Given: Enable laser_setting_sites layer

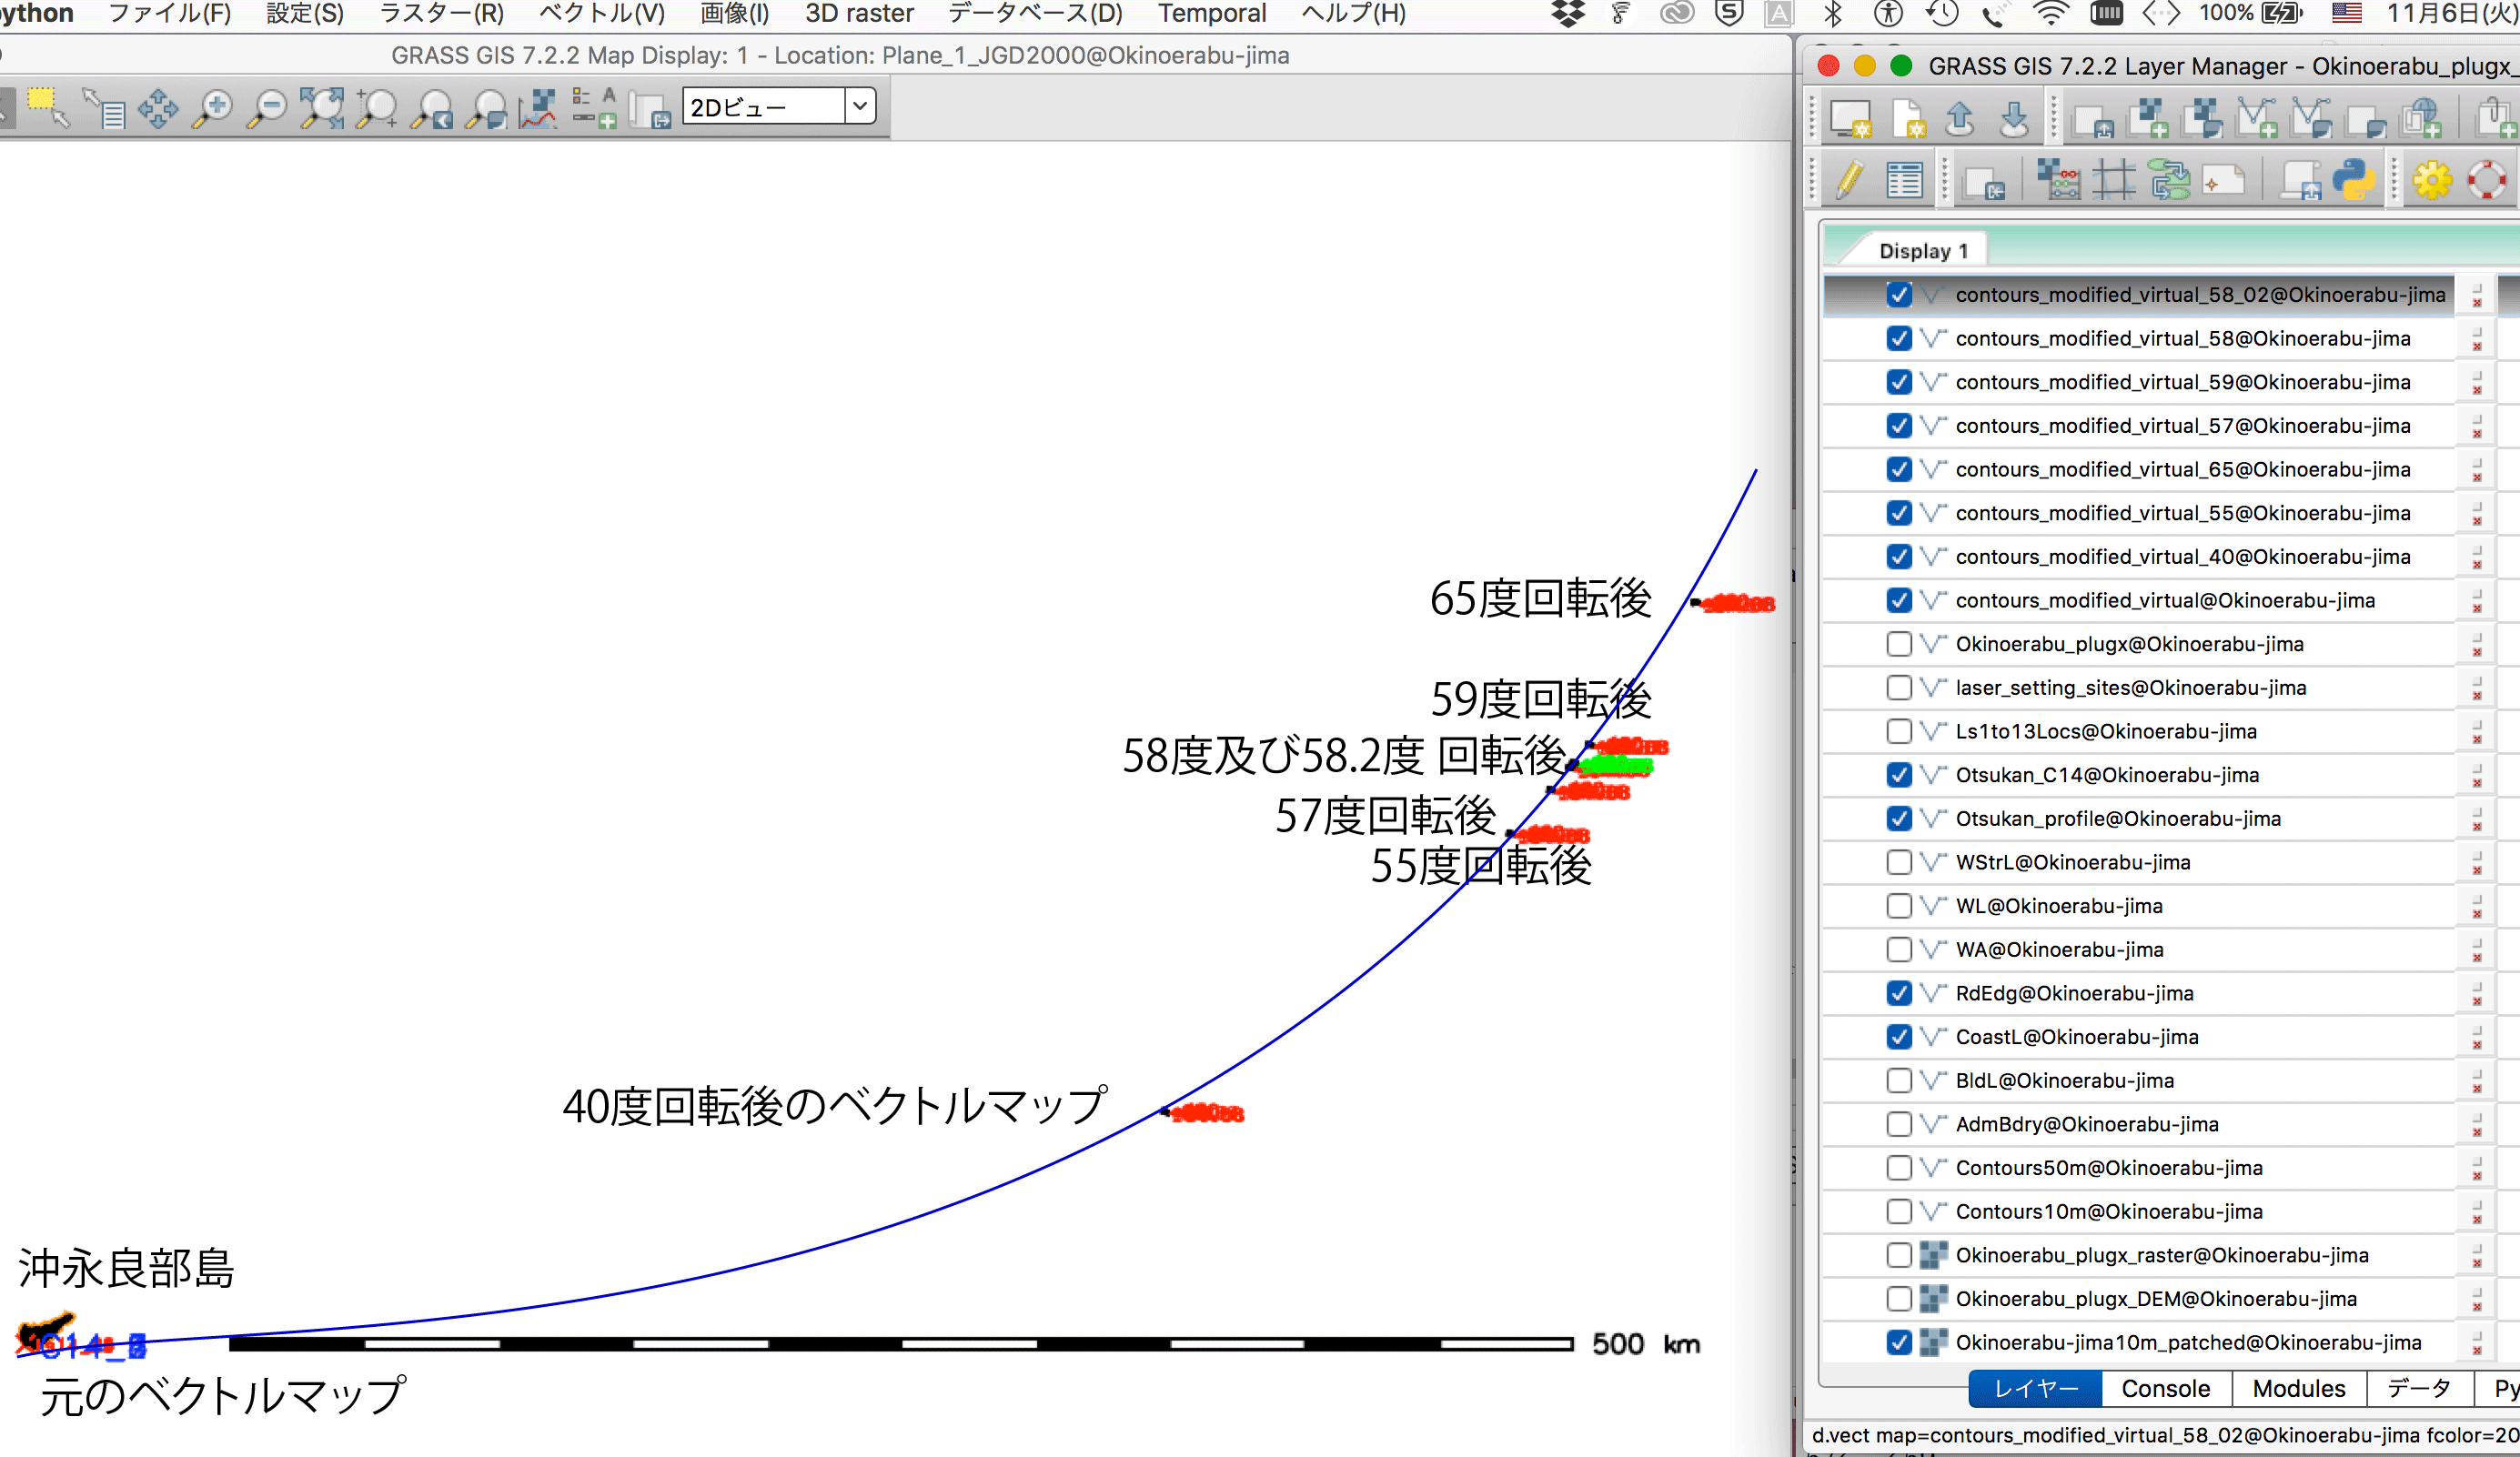Looking at the screenshot, I should coord(1899,688).
